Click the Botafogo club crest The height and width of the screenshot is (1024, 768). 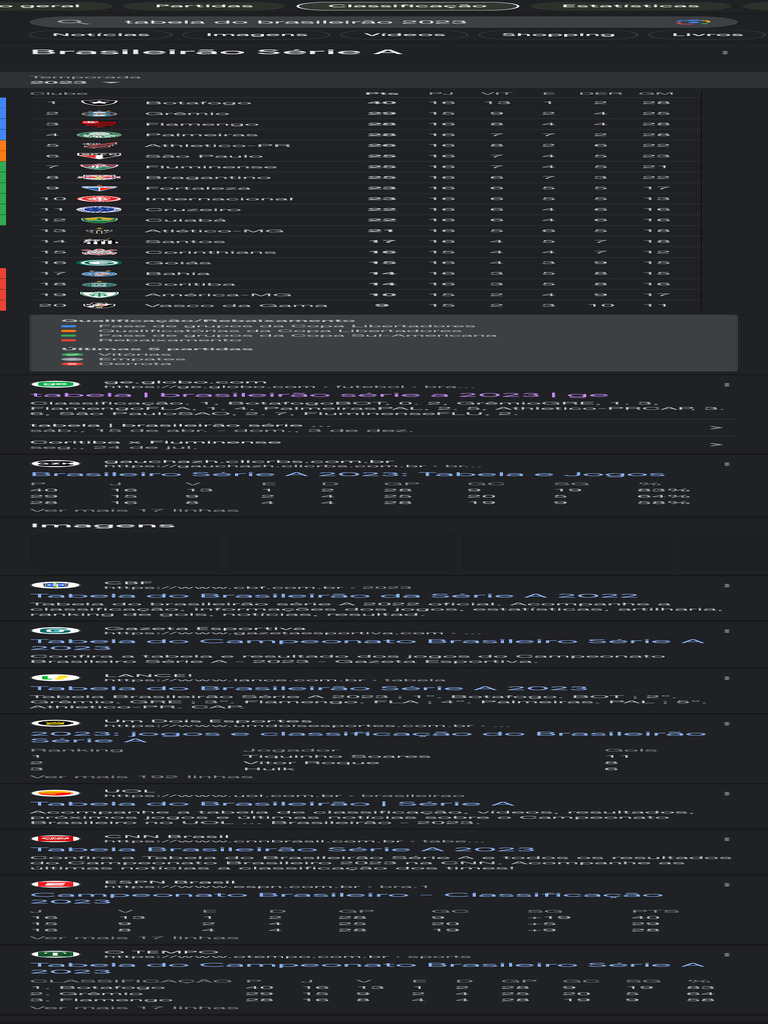pyautogui.click(x=99, y=103)
